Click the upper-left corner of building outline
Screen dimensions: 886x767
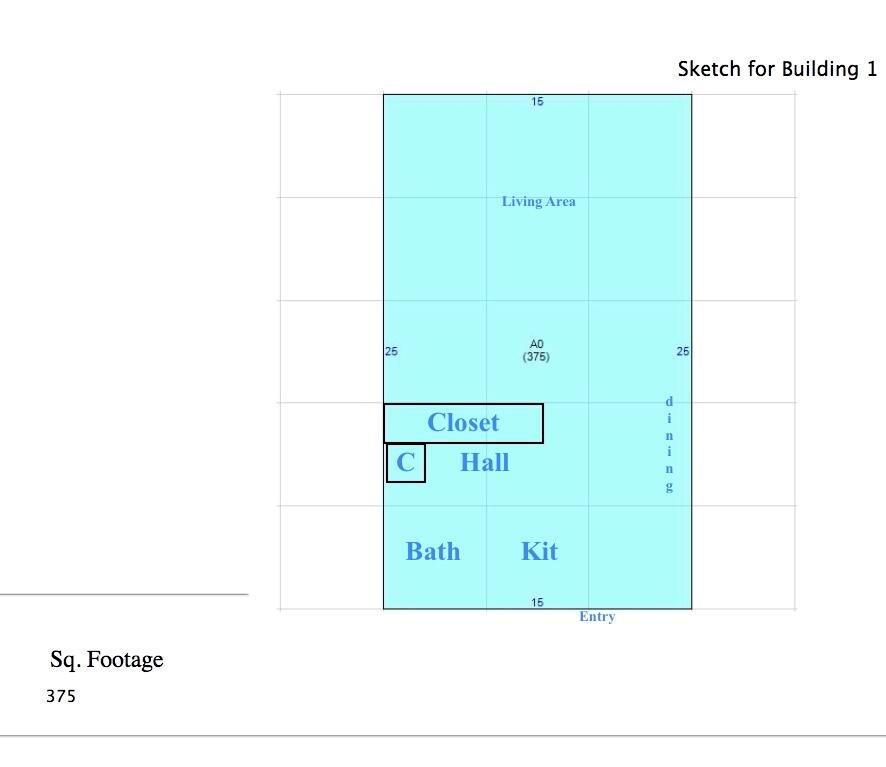pyautogui.click(x=384, y=94)
